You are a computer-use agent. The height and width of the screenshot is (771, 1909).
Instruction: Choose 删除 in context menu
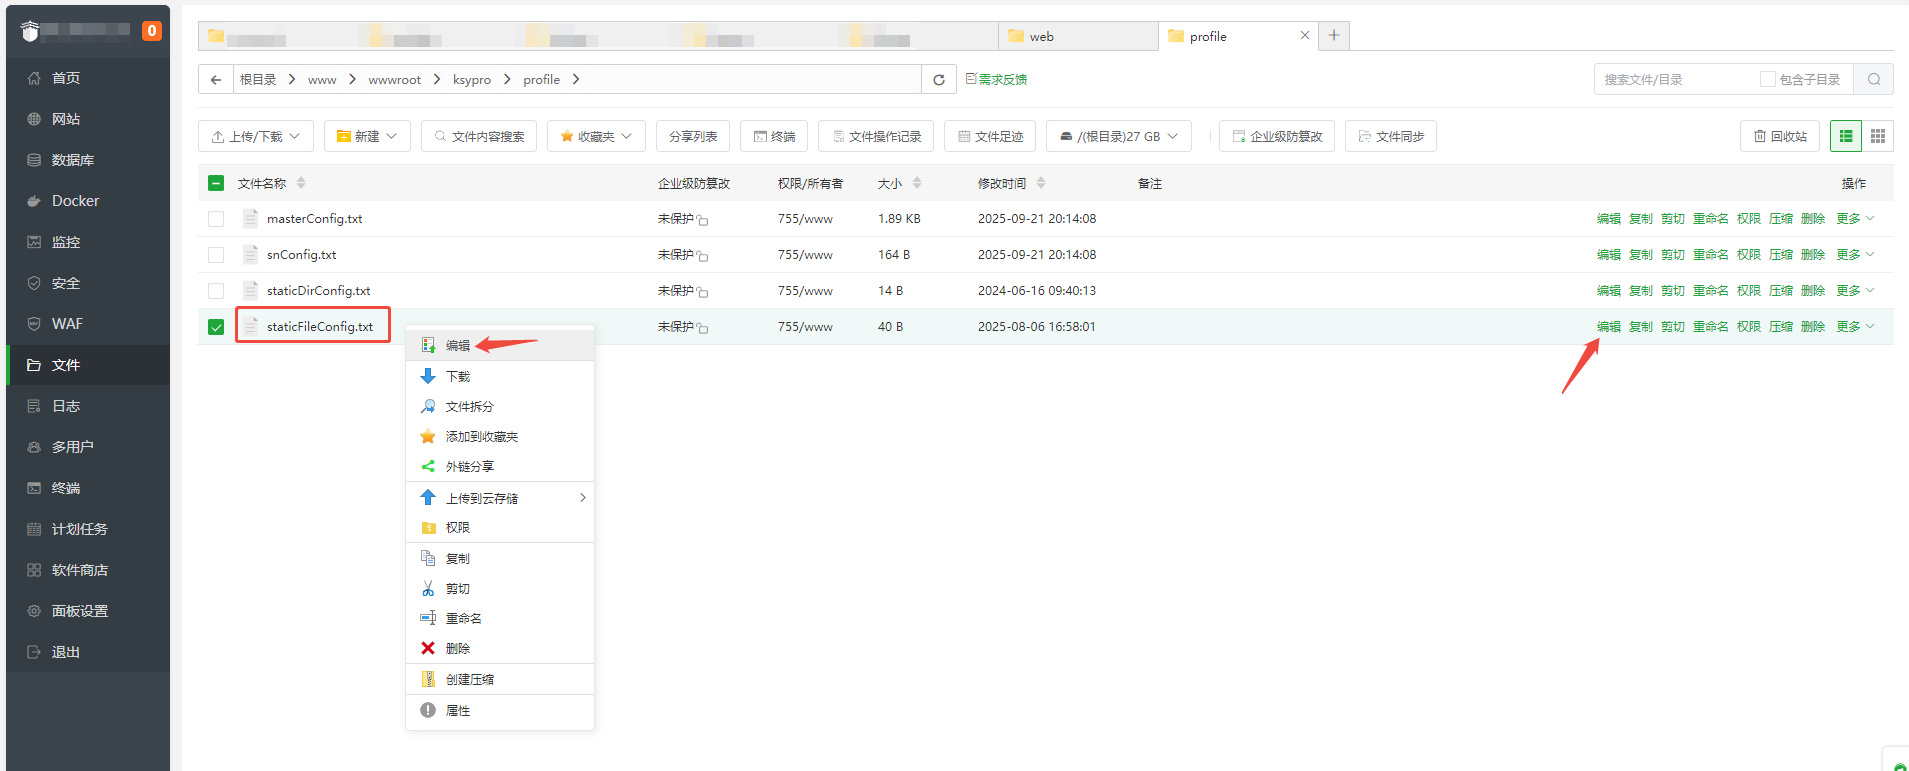(x=500, y=649)
